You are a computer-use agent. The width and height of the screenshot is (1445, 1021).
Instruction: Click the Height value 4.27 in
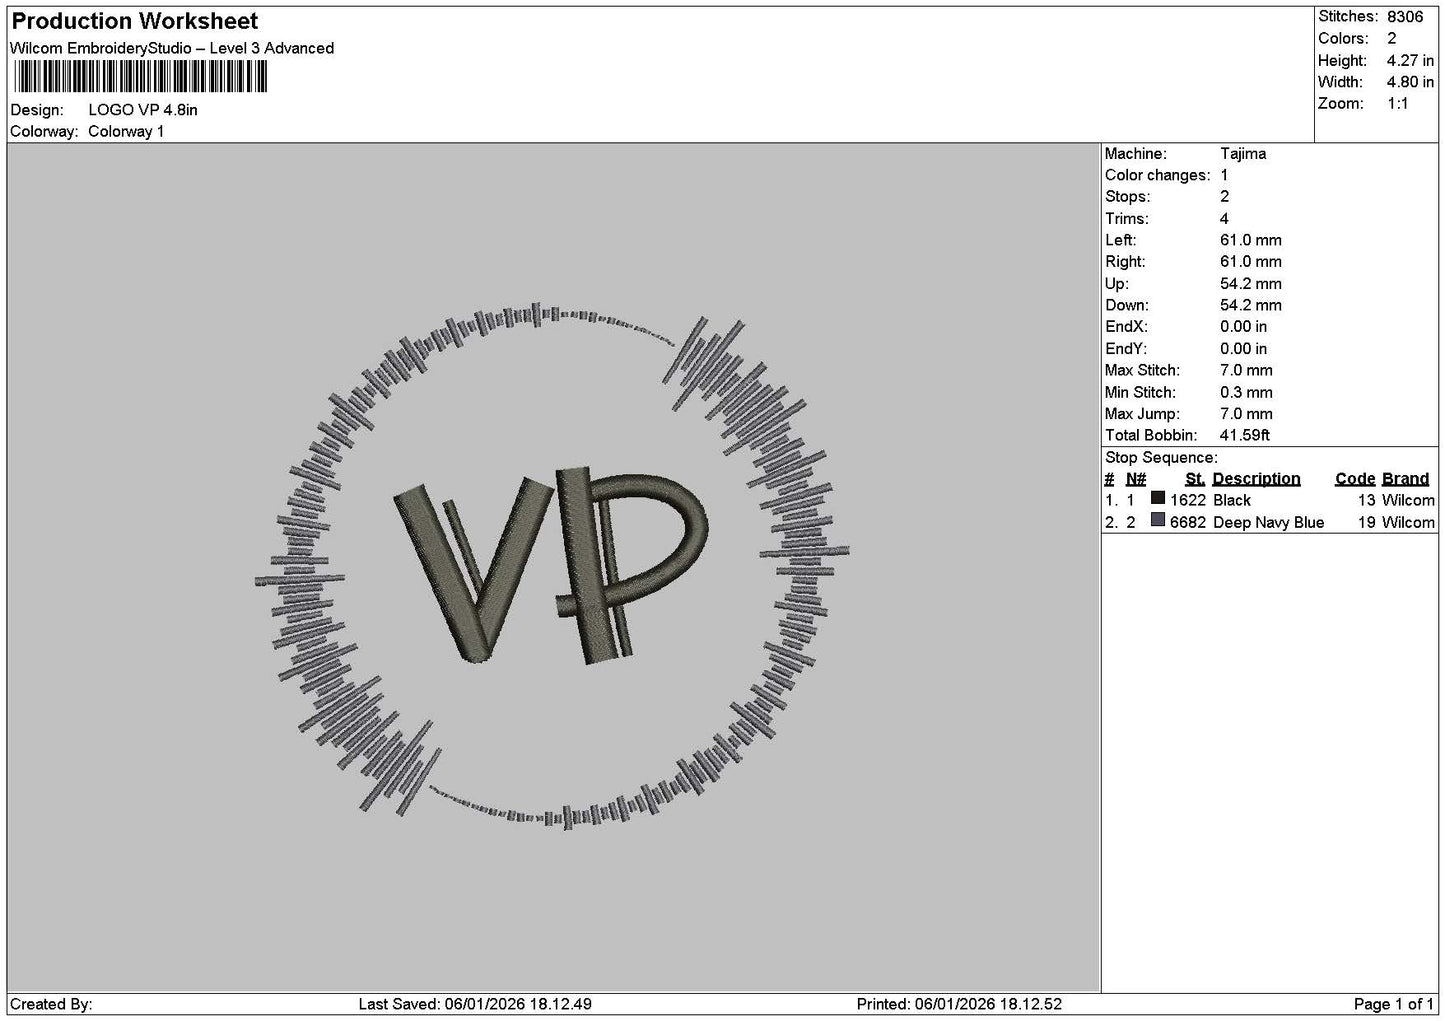(x=1410, y=61)
